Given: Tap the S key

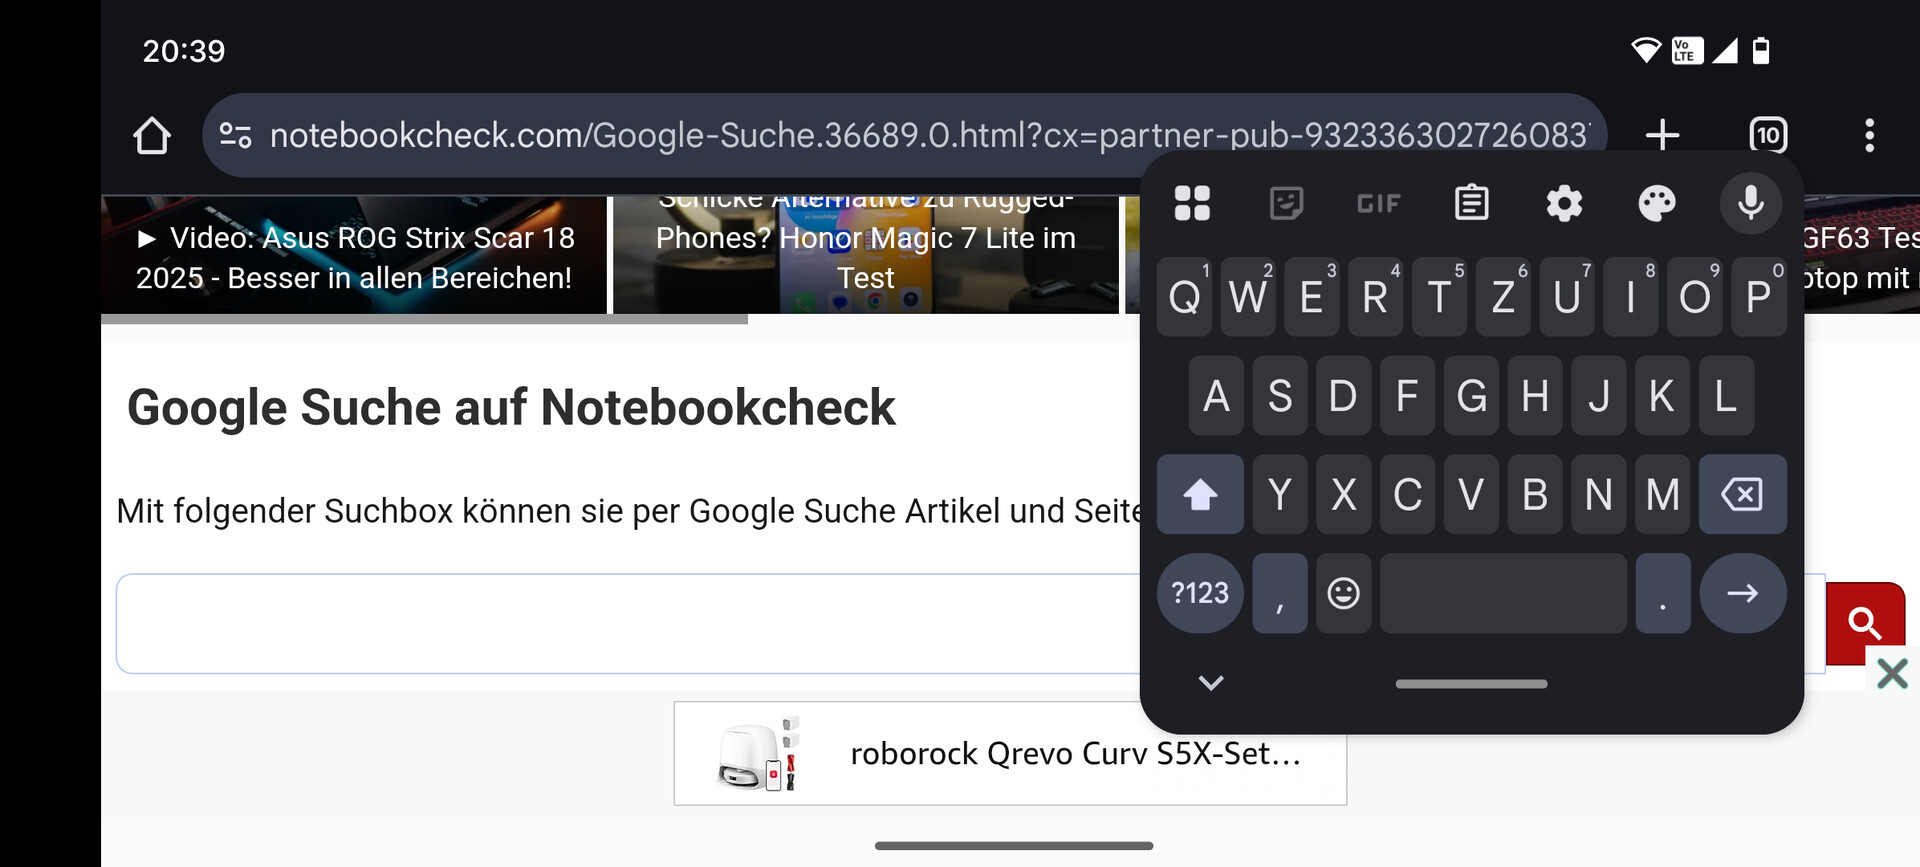Looking at the screenshot, I should tap(1280, 396).
